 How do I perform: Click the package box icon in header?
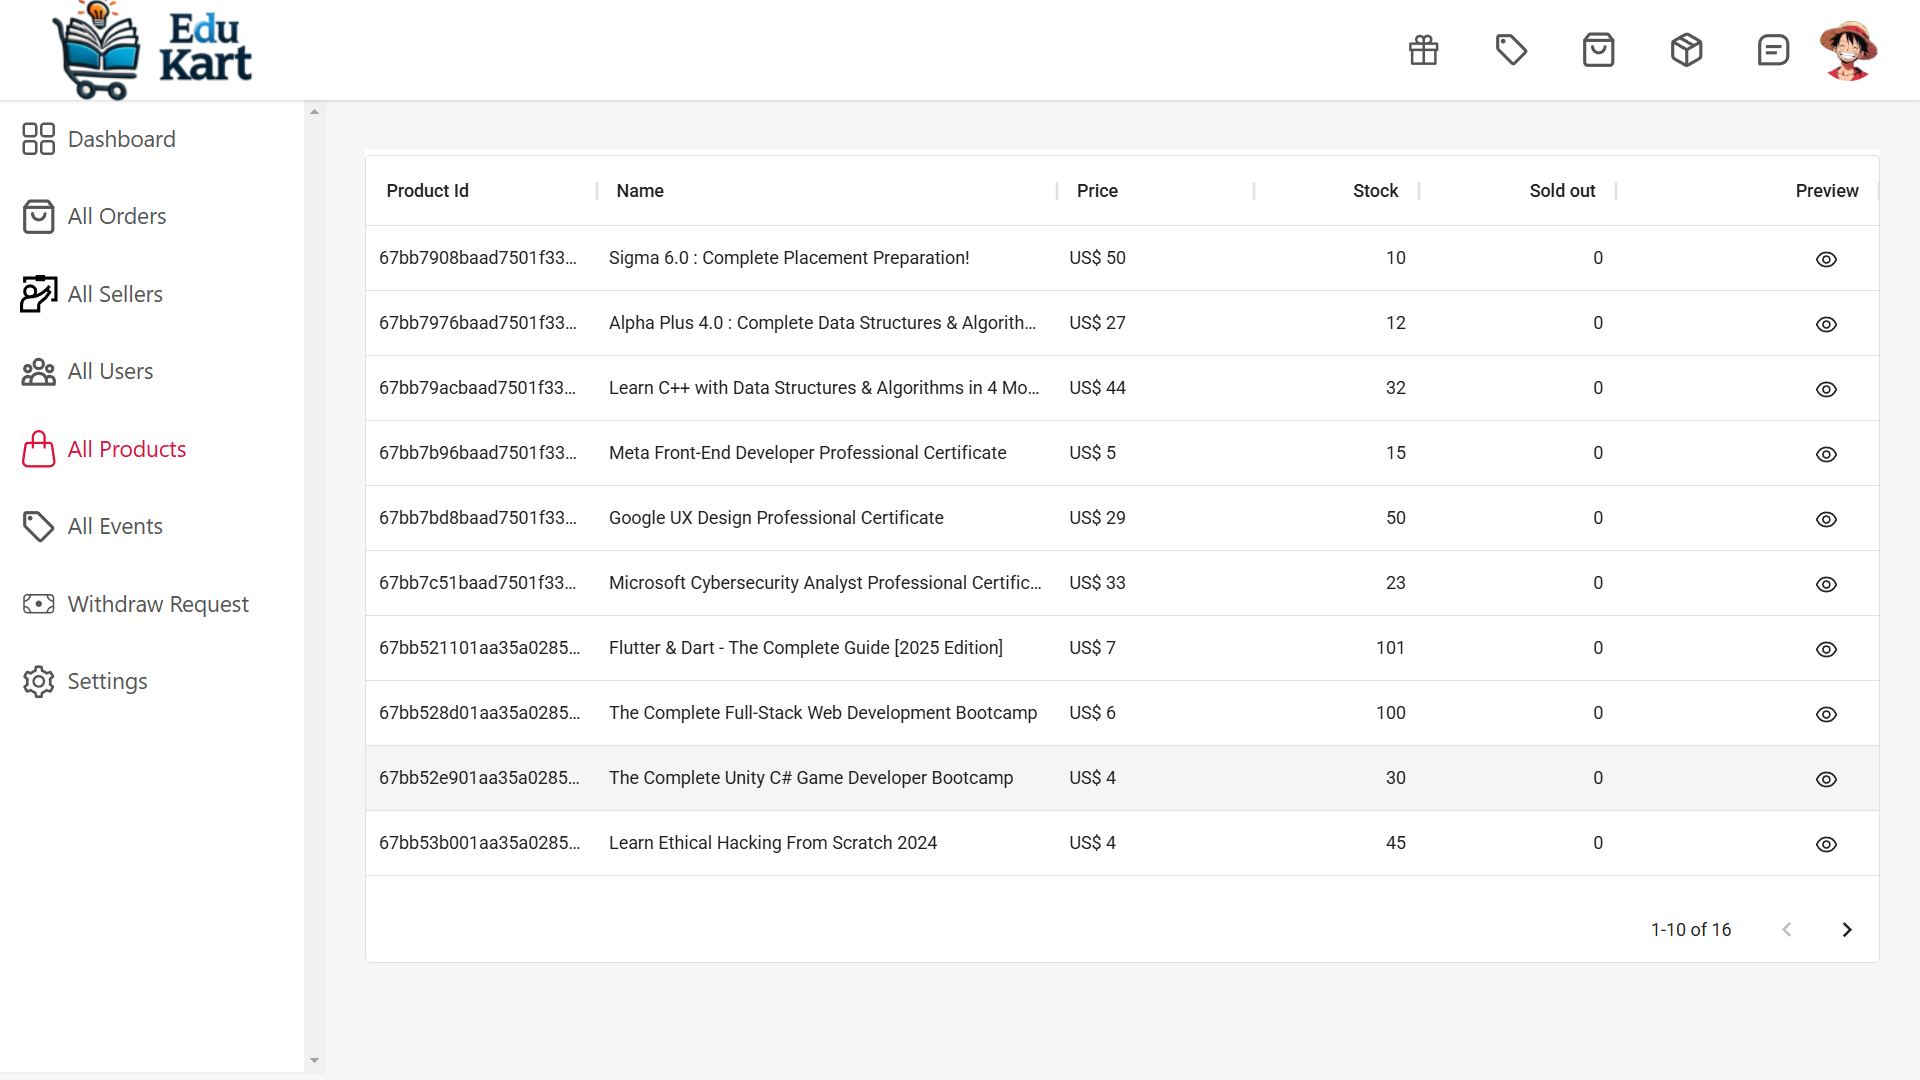(x=1686, y=50)
